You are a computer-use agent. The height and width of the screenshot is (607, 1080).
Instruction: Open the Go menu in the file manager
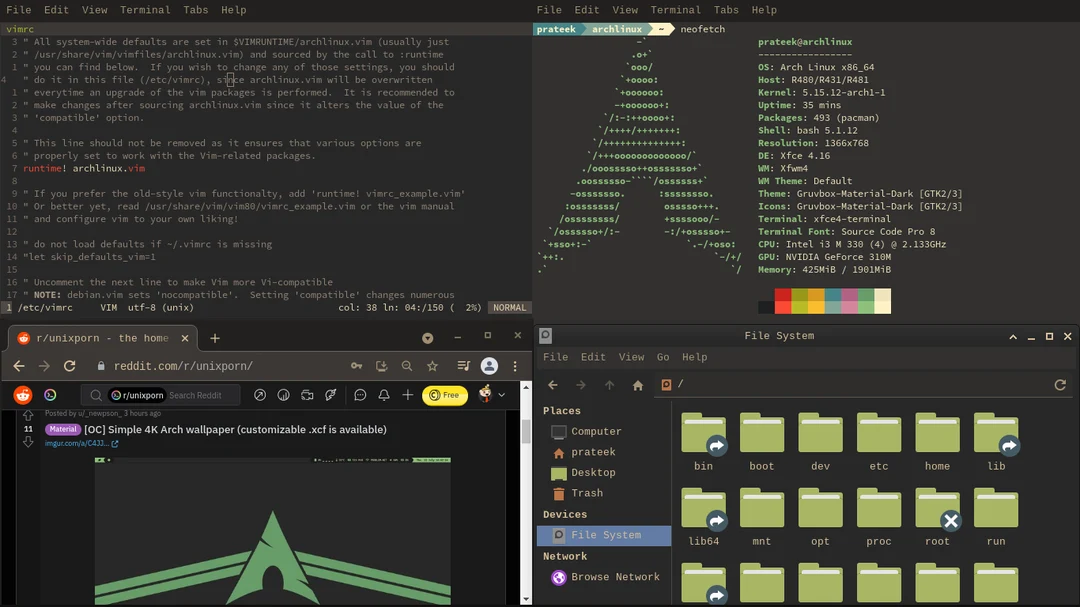(663, 357)
